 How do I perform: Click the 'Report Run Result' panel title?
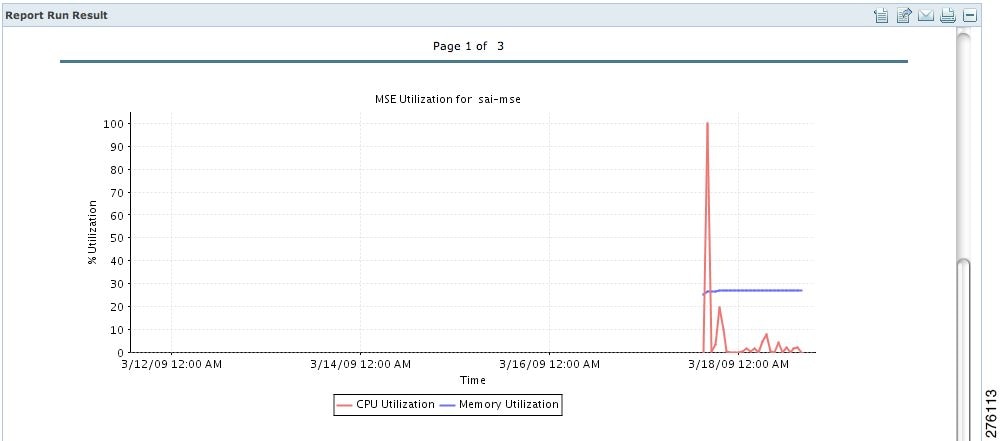point(56,15)
